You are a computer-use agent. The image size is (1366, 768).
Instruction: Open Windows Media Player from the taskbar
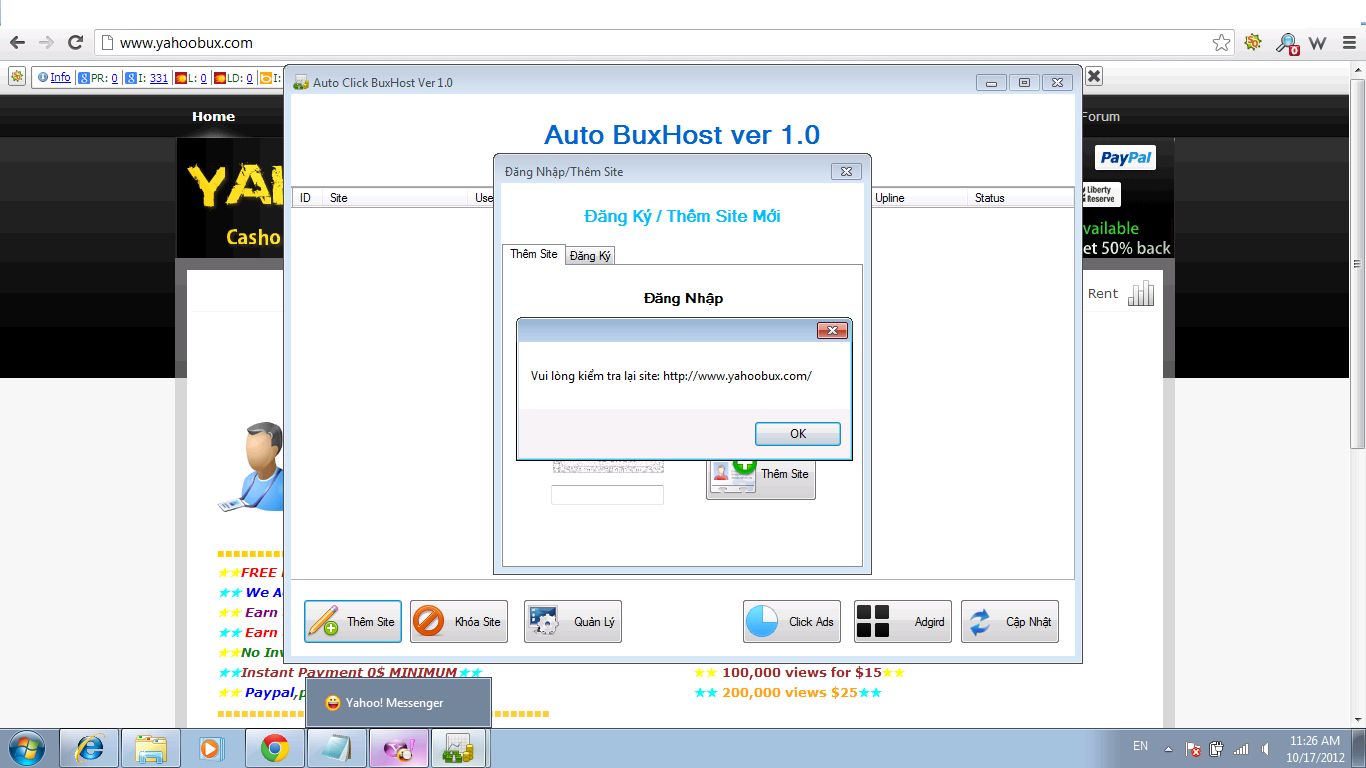click(212, 748)
